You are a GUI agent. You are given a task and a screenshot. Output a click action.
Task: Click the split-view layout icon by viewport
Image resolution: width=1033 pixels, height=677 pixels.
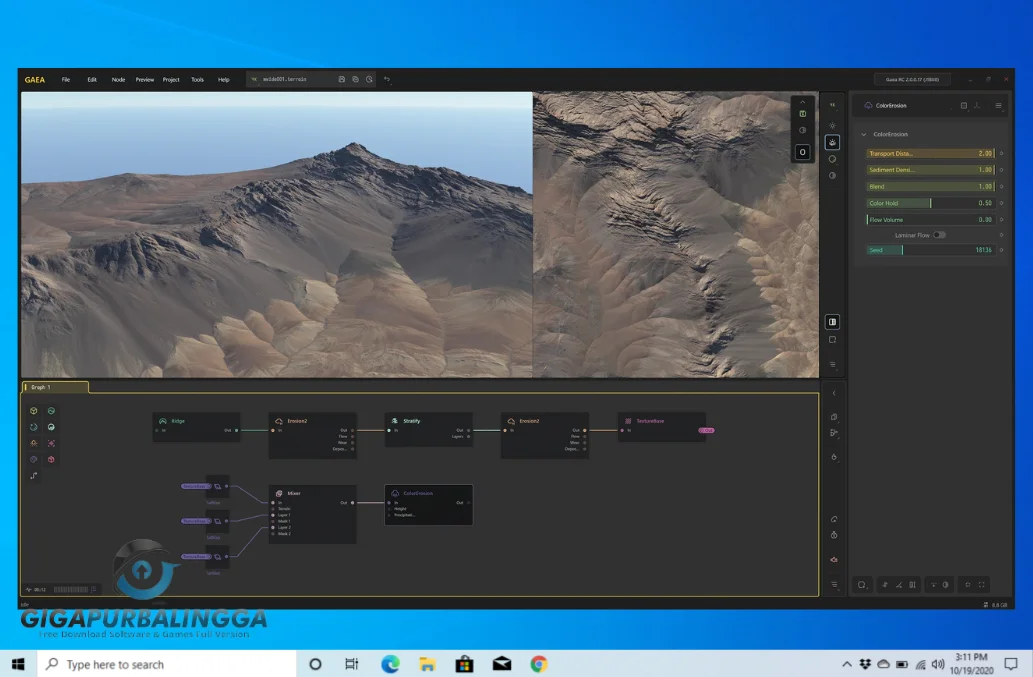[x=833, y=321]
